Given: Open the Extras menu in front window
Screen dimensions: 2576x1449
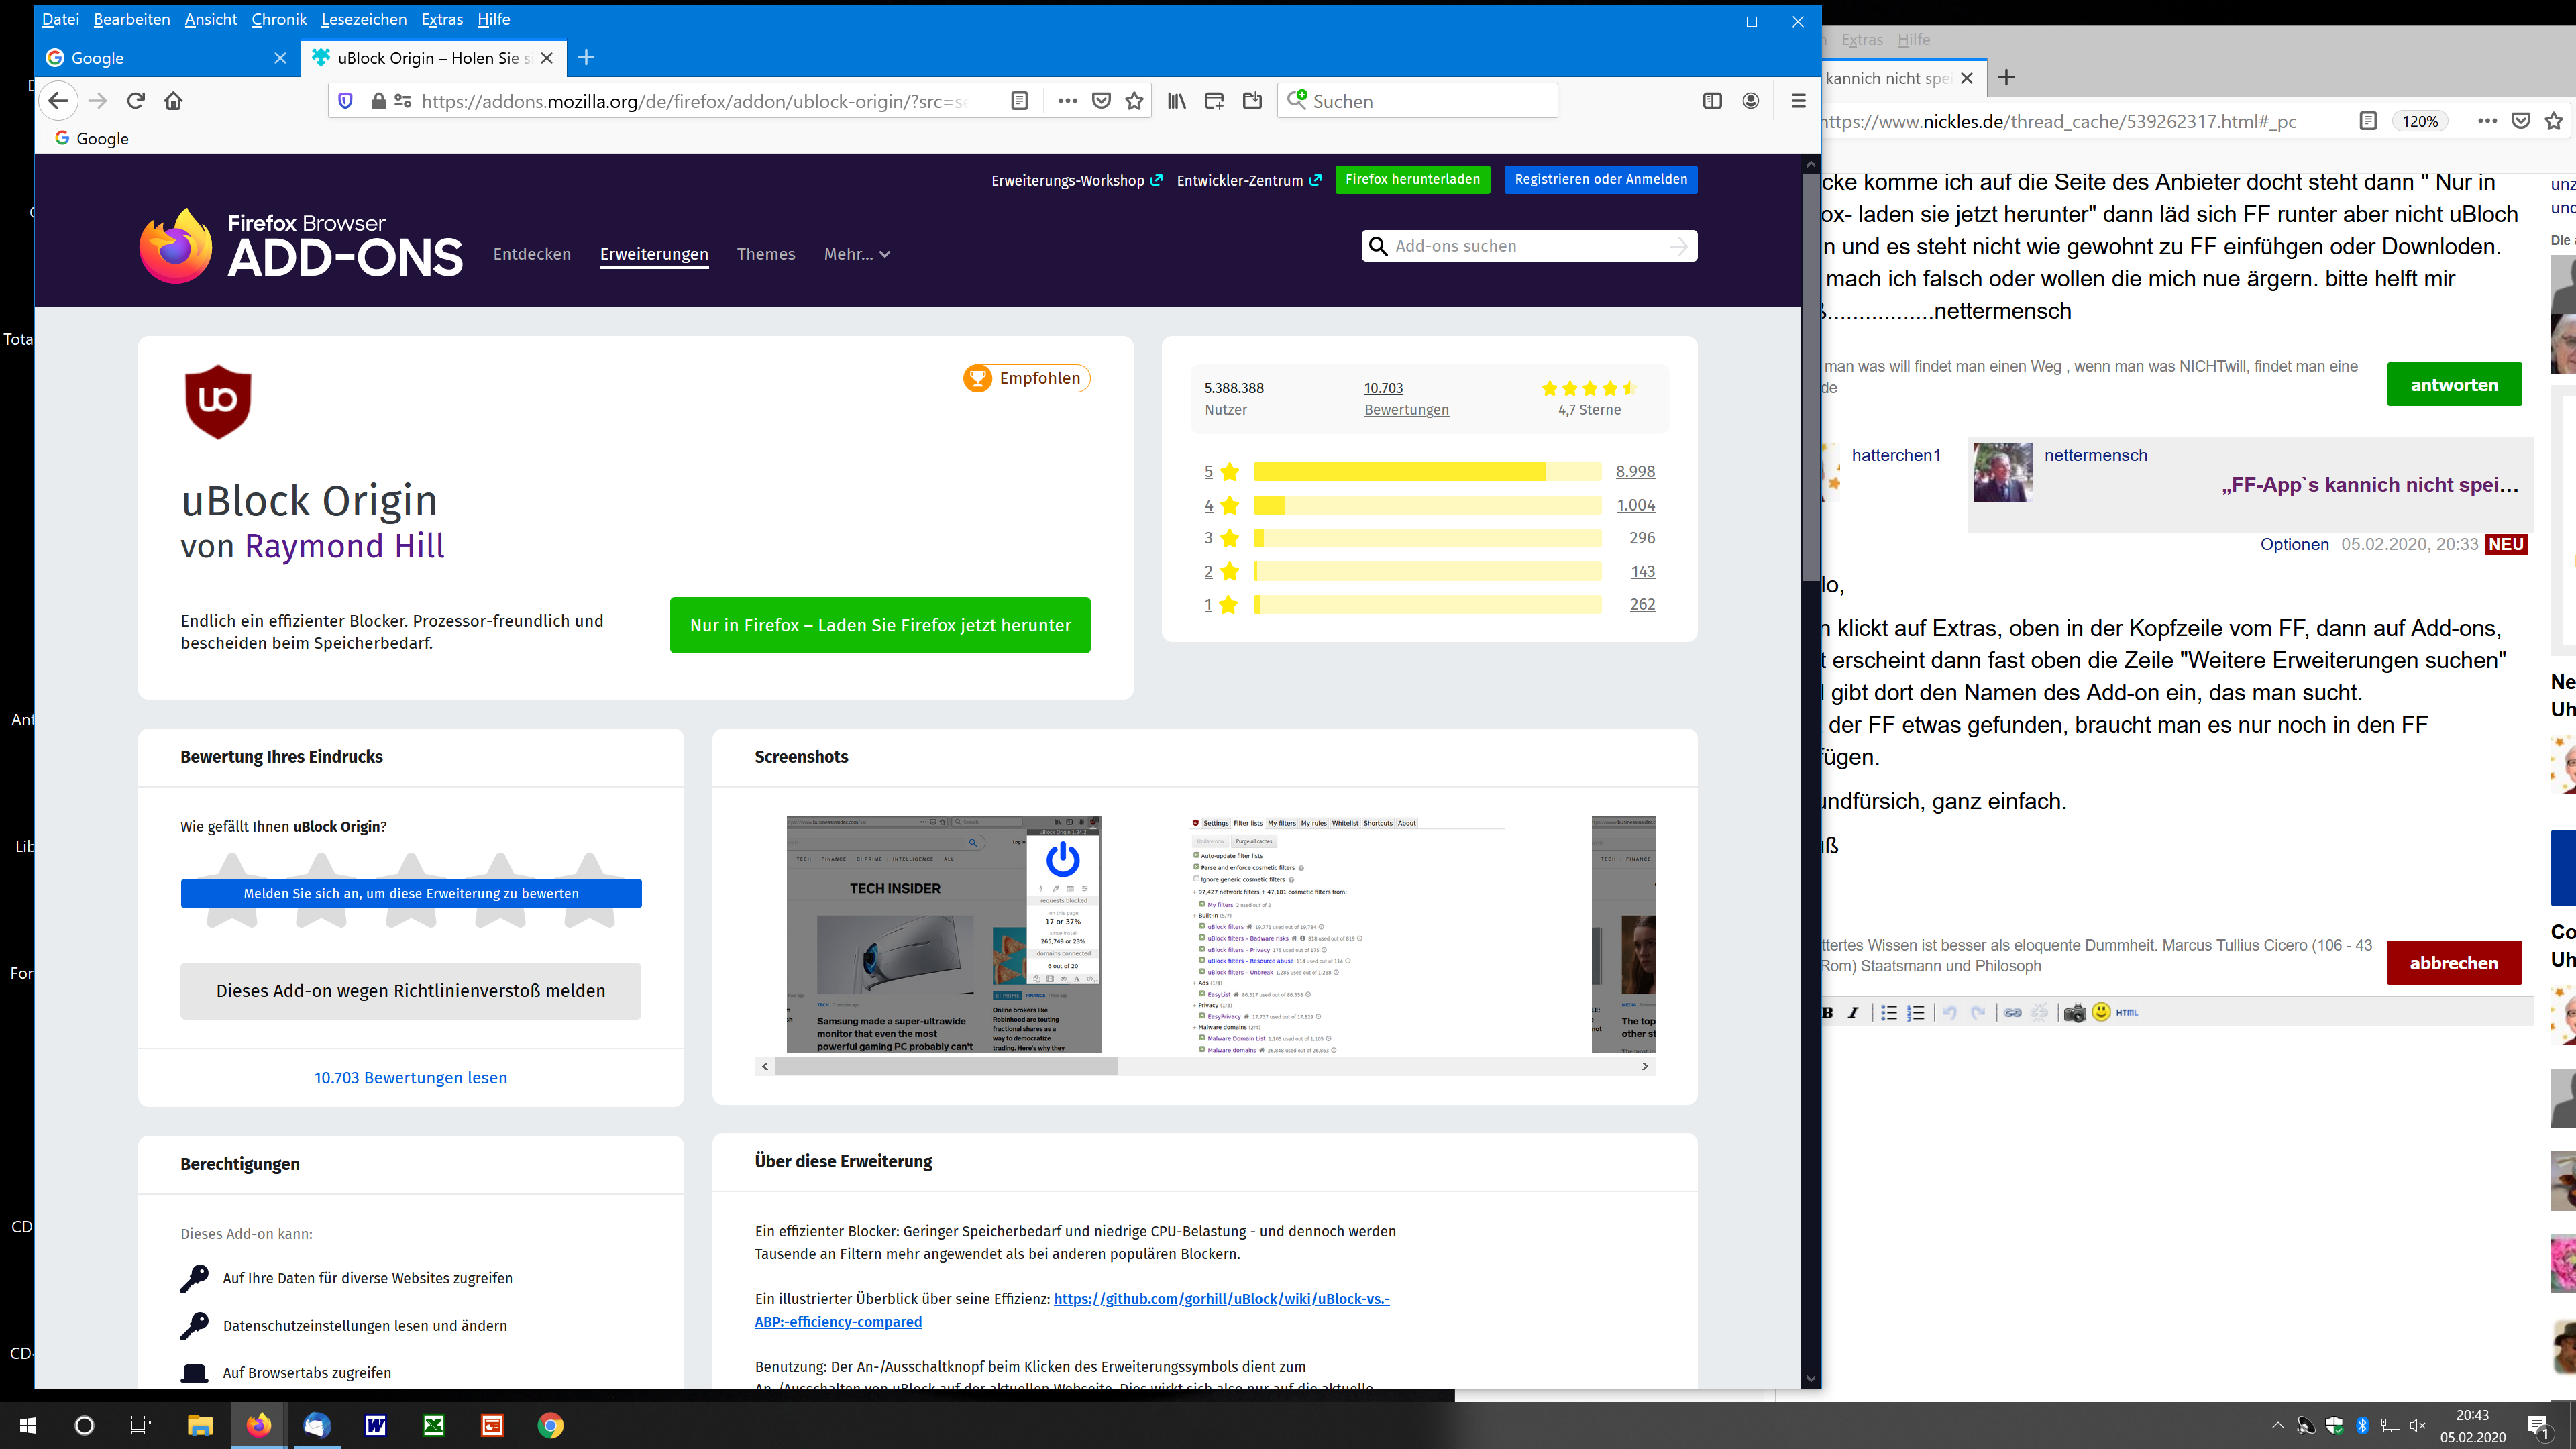Looking at the screenshot, I should [x=442, y=19].
